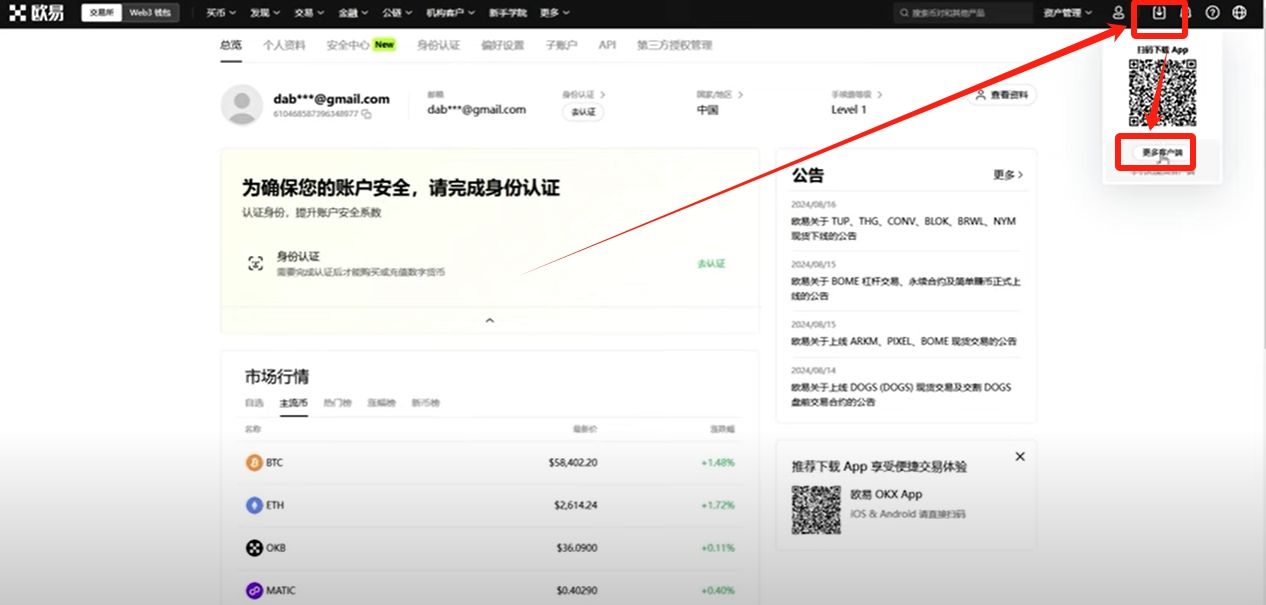1266x605 pixels.
Task: Switch to the 交易所 toggle
Action: pos(102,13)
